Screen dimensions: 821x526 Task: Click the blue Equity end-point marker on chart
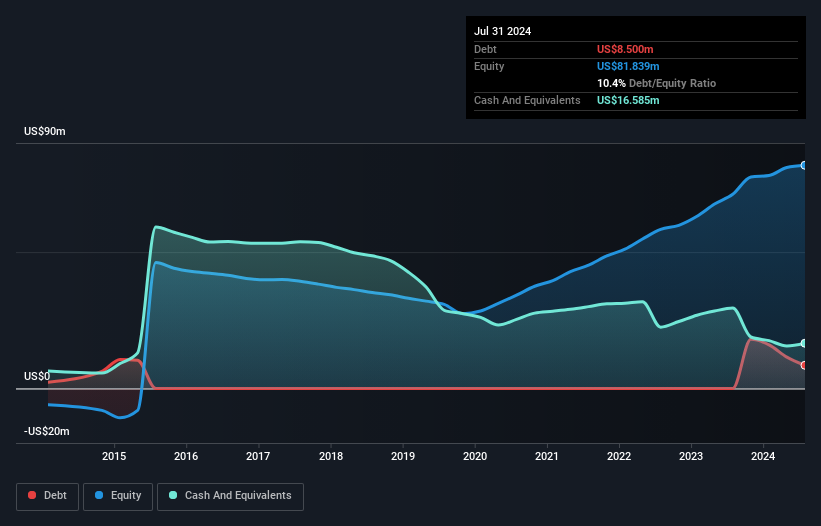point(804,165)
